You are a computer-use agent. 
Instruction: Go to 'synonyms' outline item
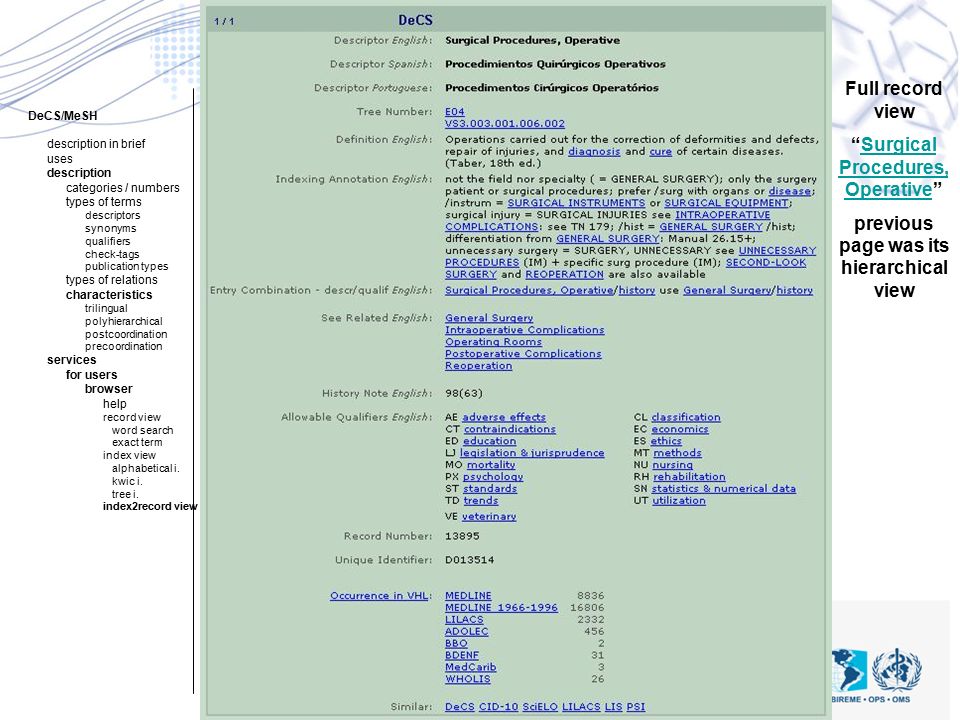click(111, 228)
